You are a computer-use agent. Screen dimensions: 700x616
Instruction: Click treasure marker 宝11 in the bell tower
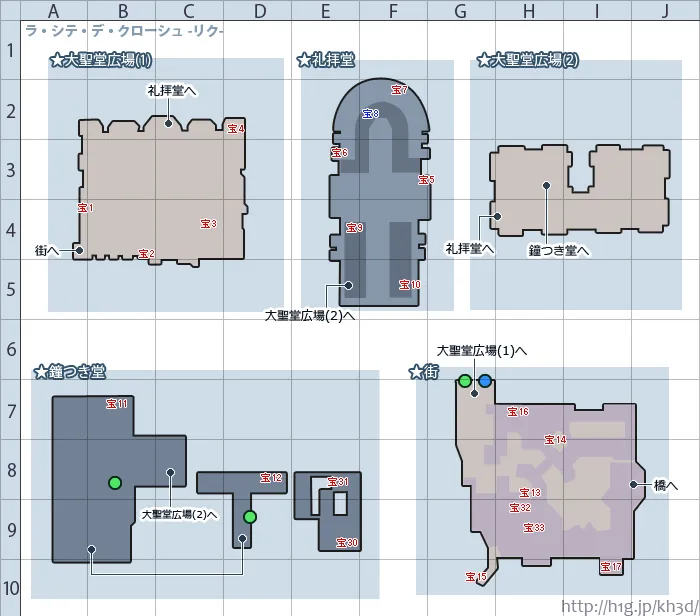(116, 405)
